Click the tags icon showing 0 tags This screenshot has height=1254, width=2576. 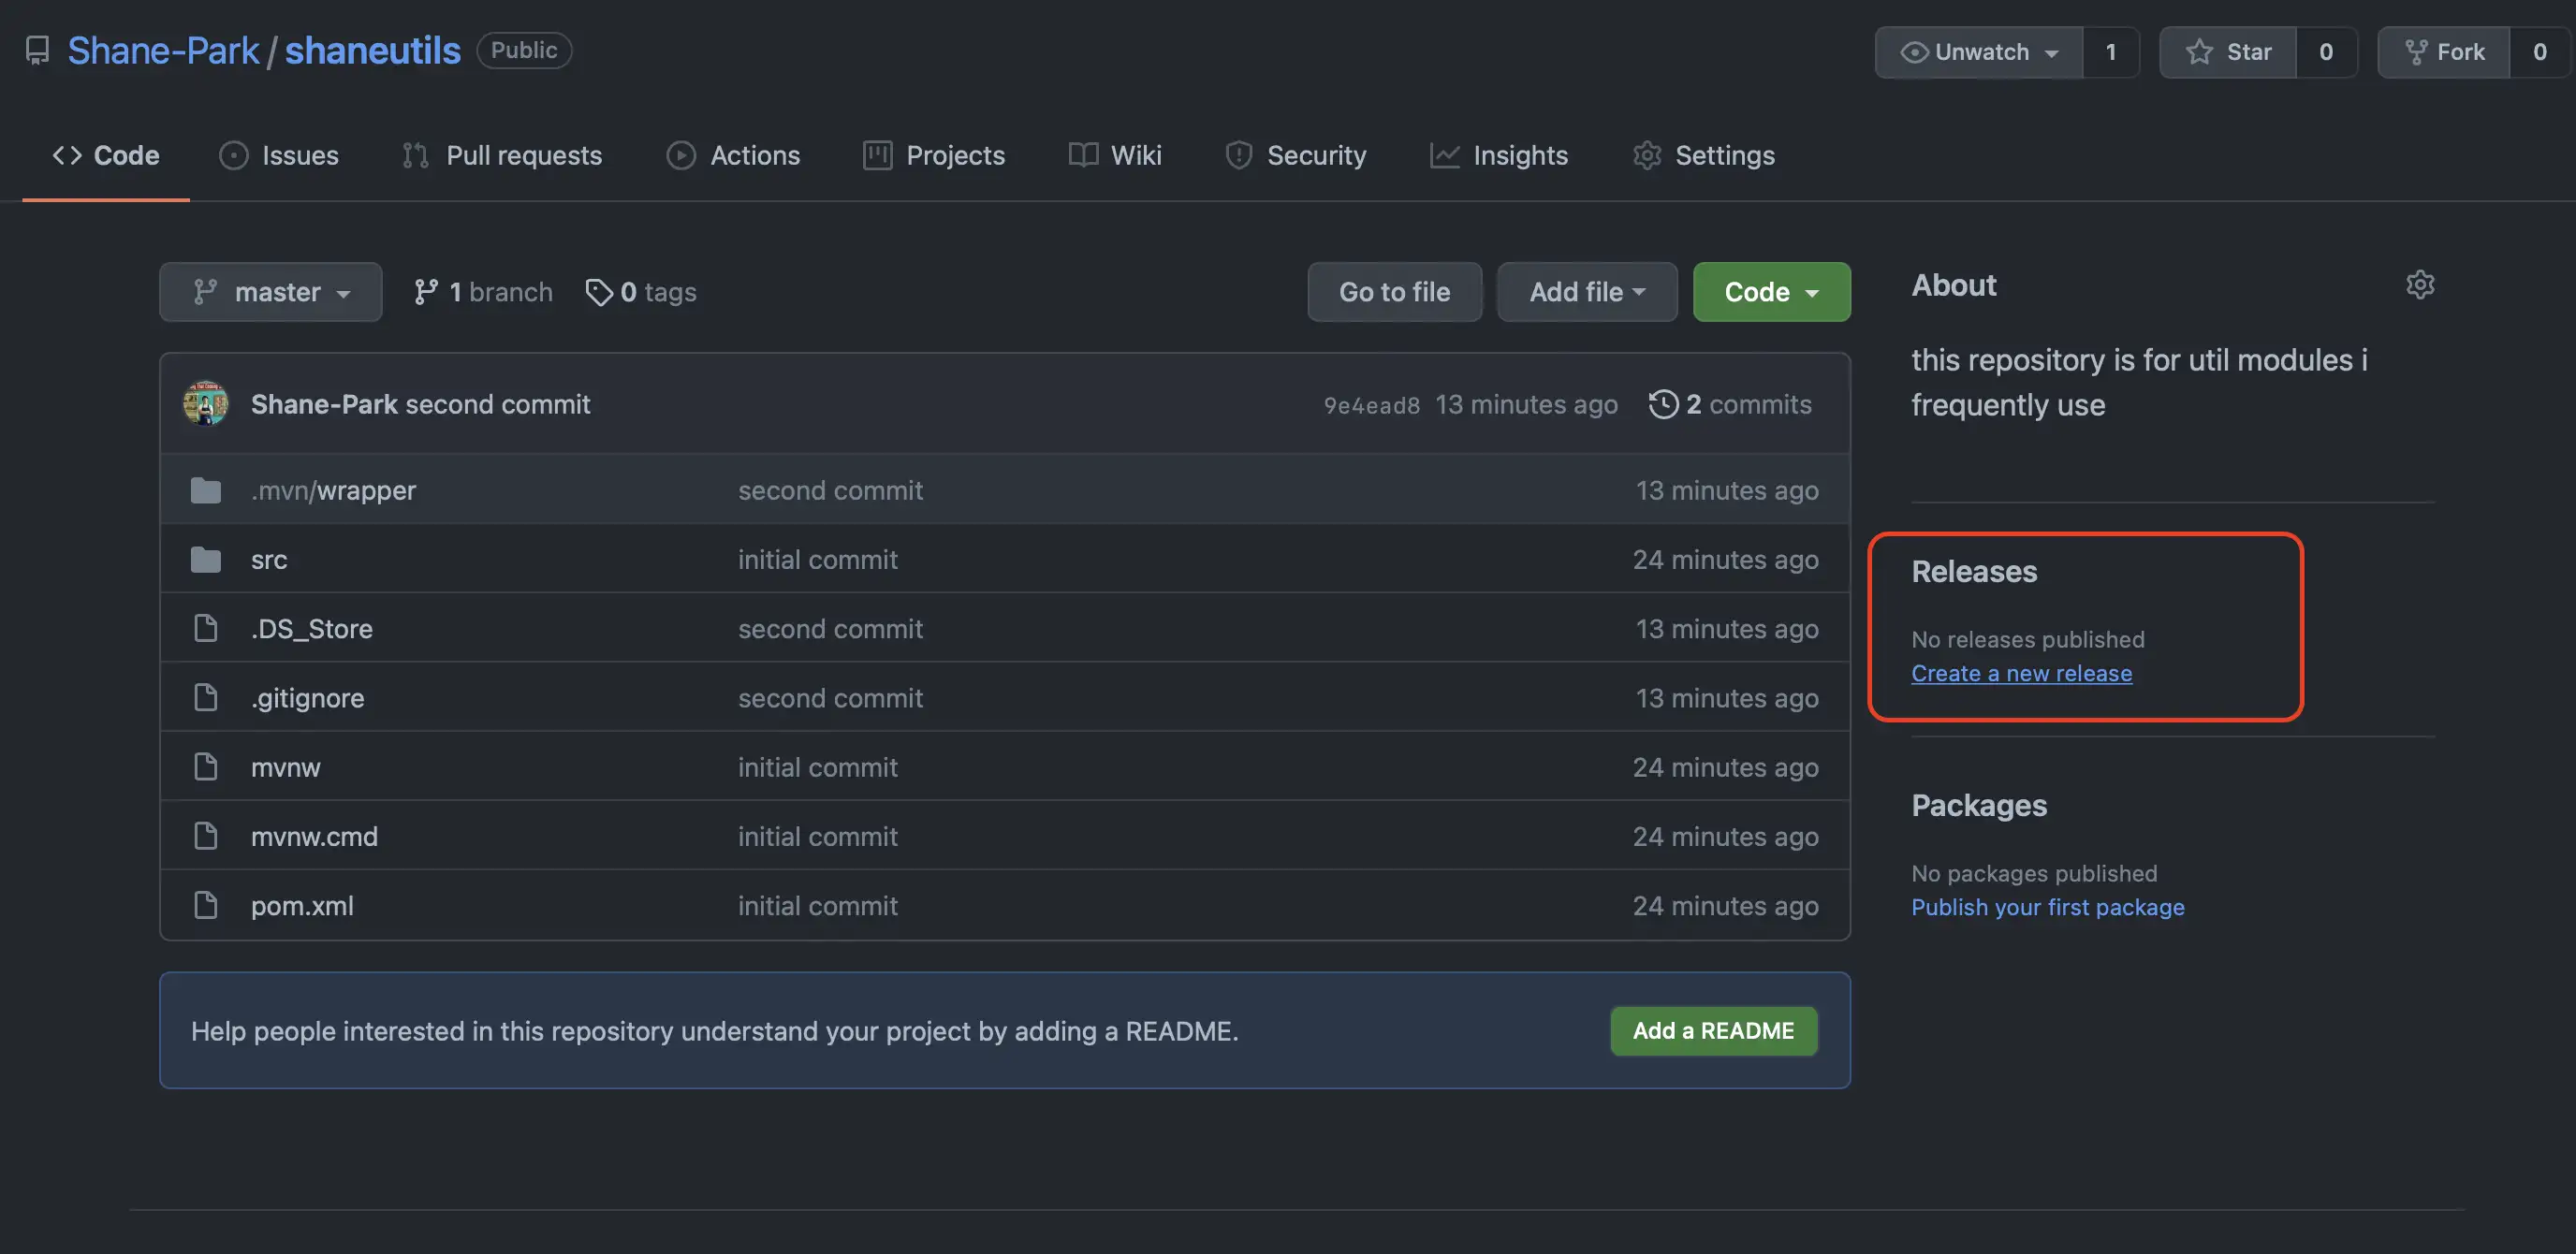point(598,292)
